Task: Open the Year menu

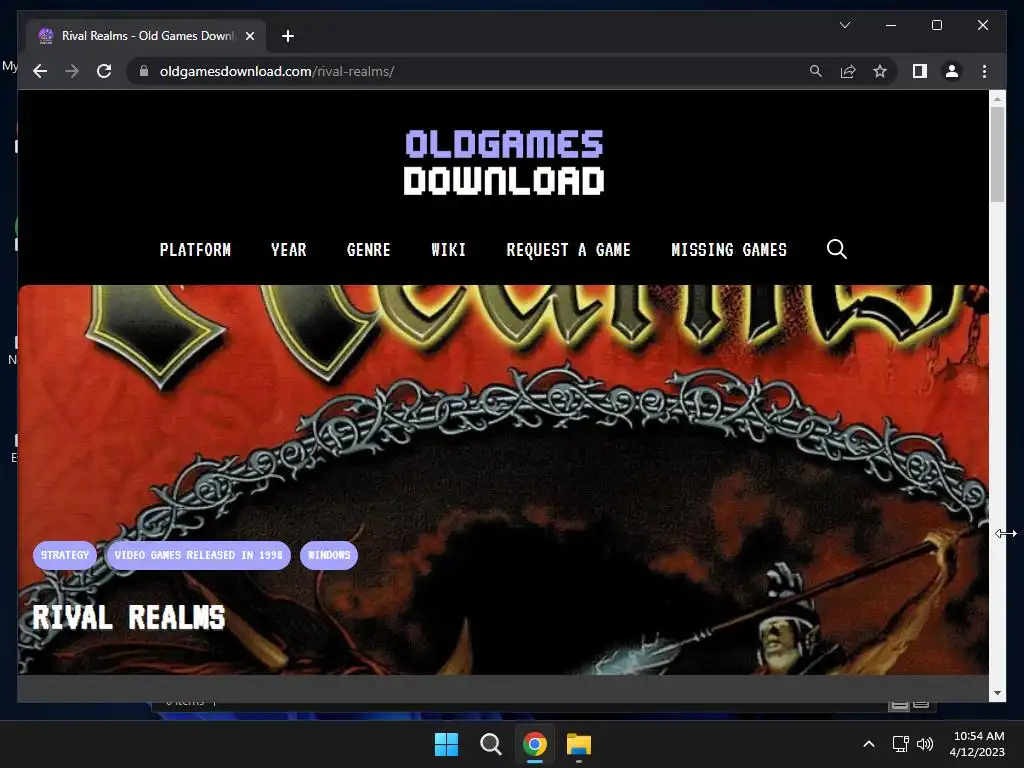Action: pyautogui.click(x=289, y=249)
